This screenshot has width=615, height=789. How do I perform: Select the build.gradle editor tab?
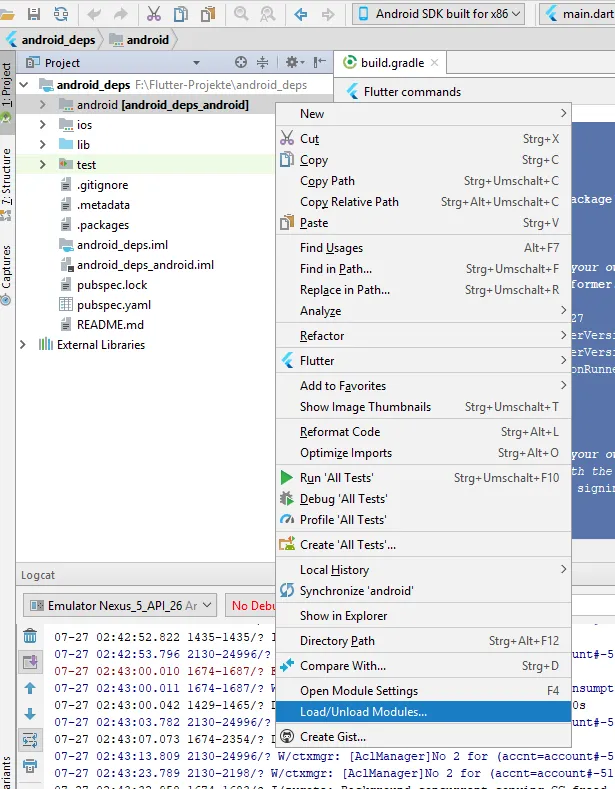(390, 62)
